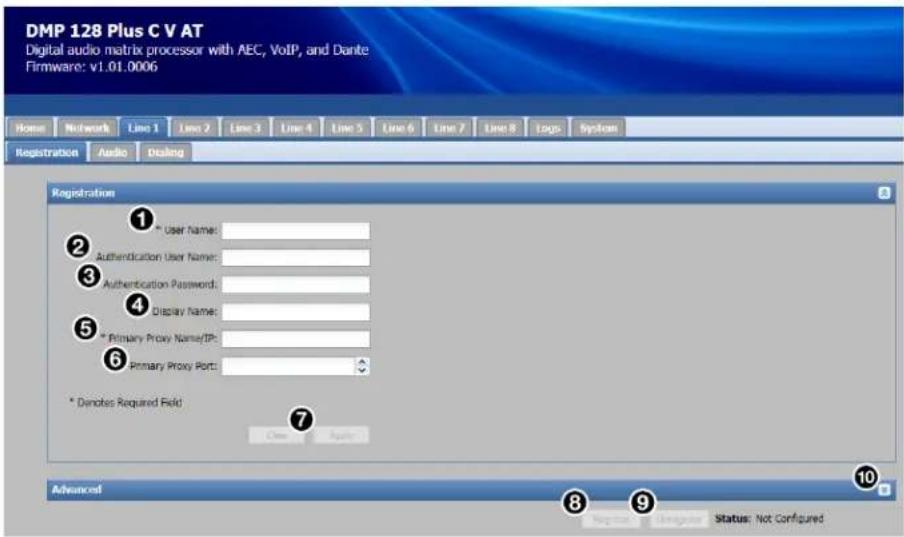The width and height of the screenshot is (904, 537).
Task: Open the Registration sub-tab
Action: [x=47, y=152]
